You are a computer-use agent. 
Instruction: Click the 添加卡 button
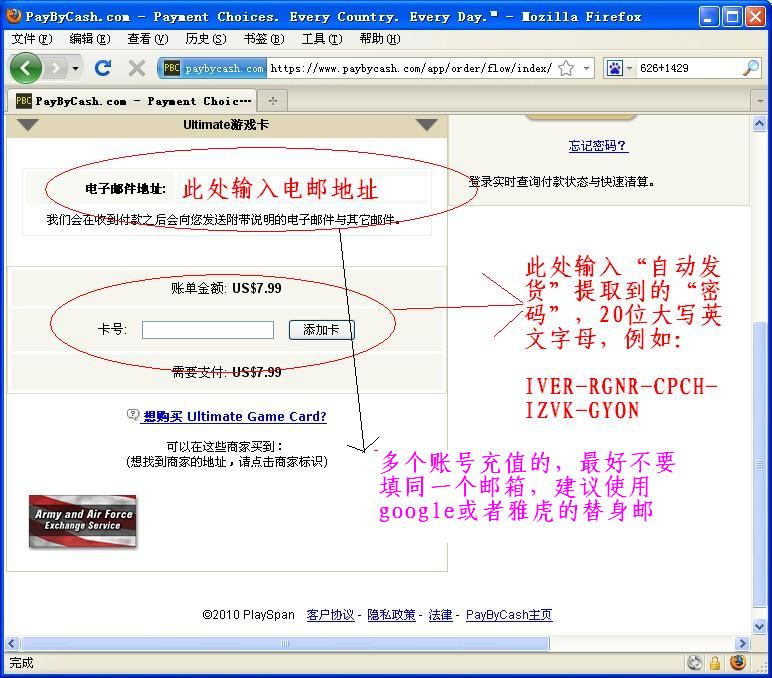tap(322, 330)
